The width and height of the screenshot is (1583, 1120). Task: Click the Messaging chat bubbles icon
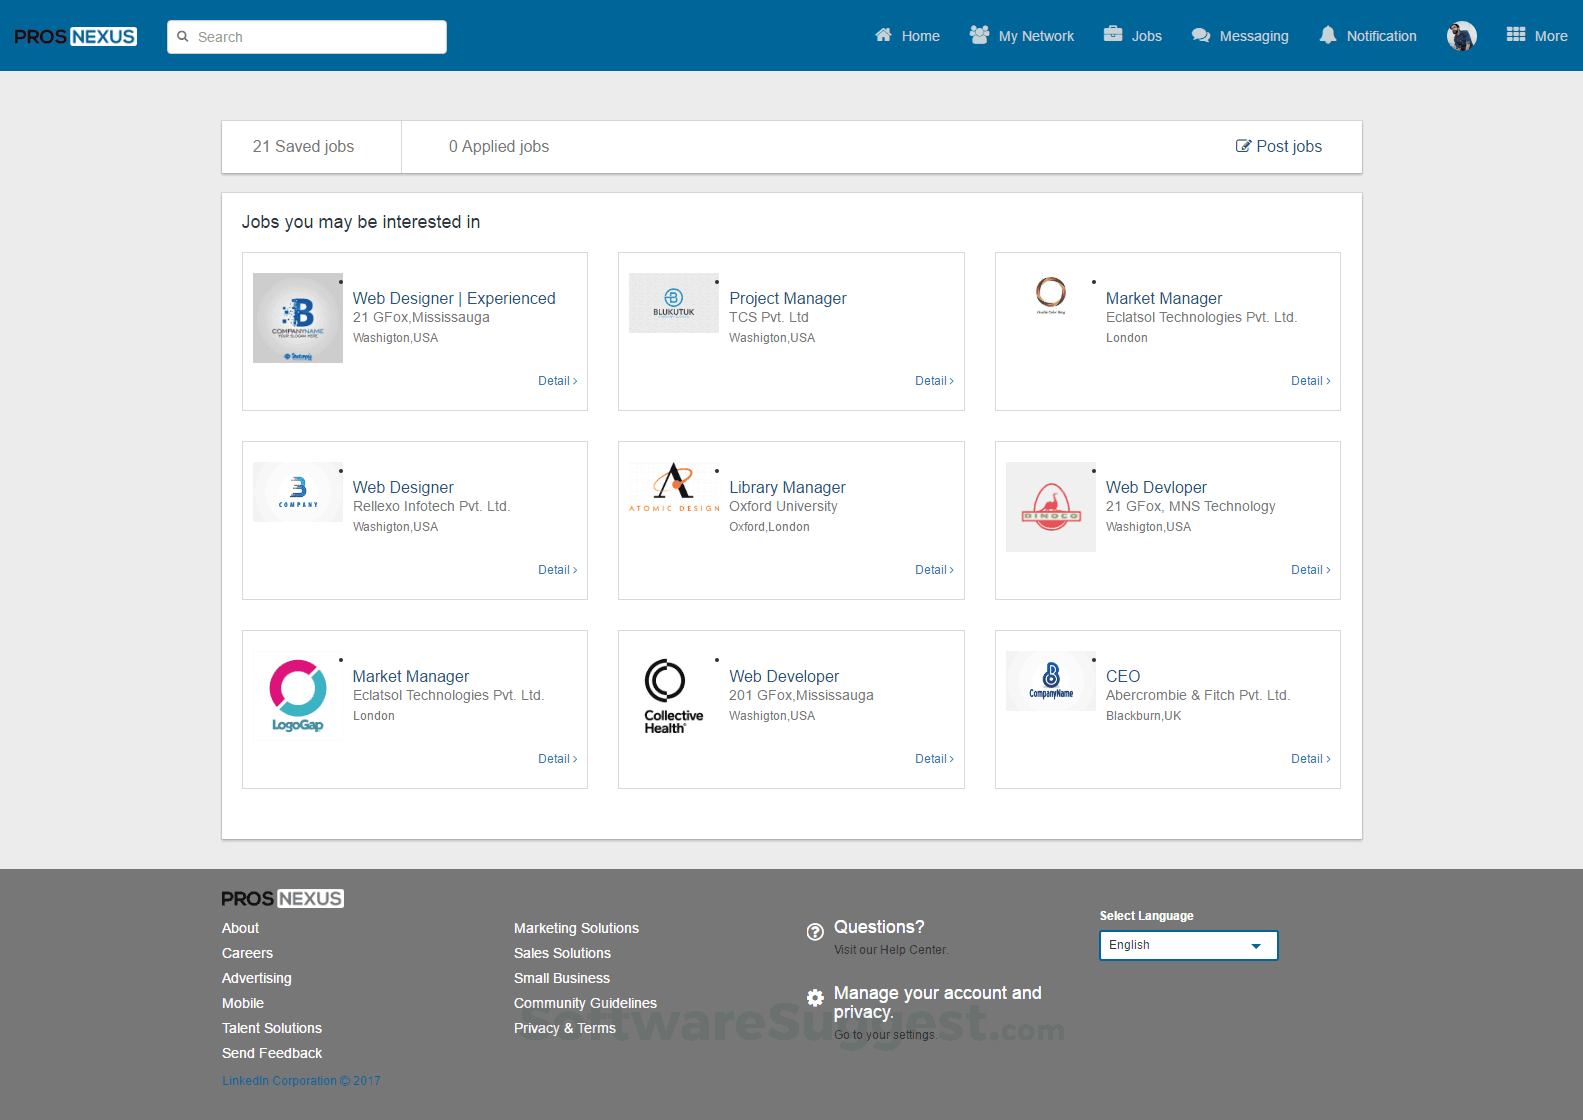(1201, 36)
